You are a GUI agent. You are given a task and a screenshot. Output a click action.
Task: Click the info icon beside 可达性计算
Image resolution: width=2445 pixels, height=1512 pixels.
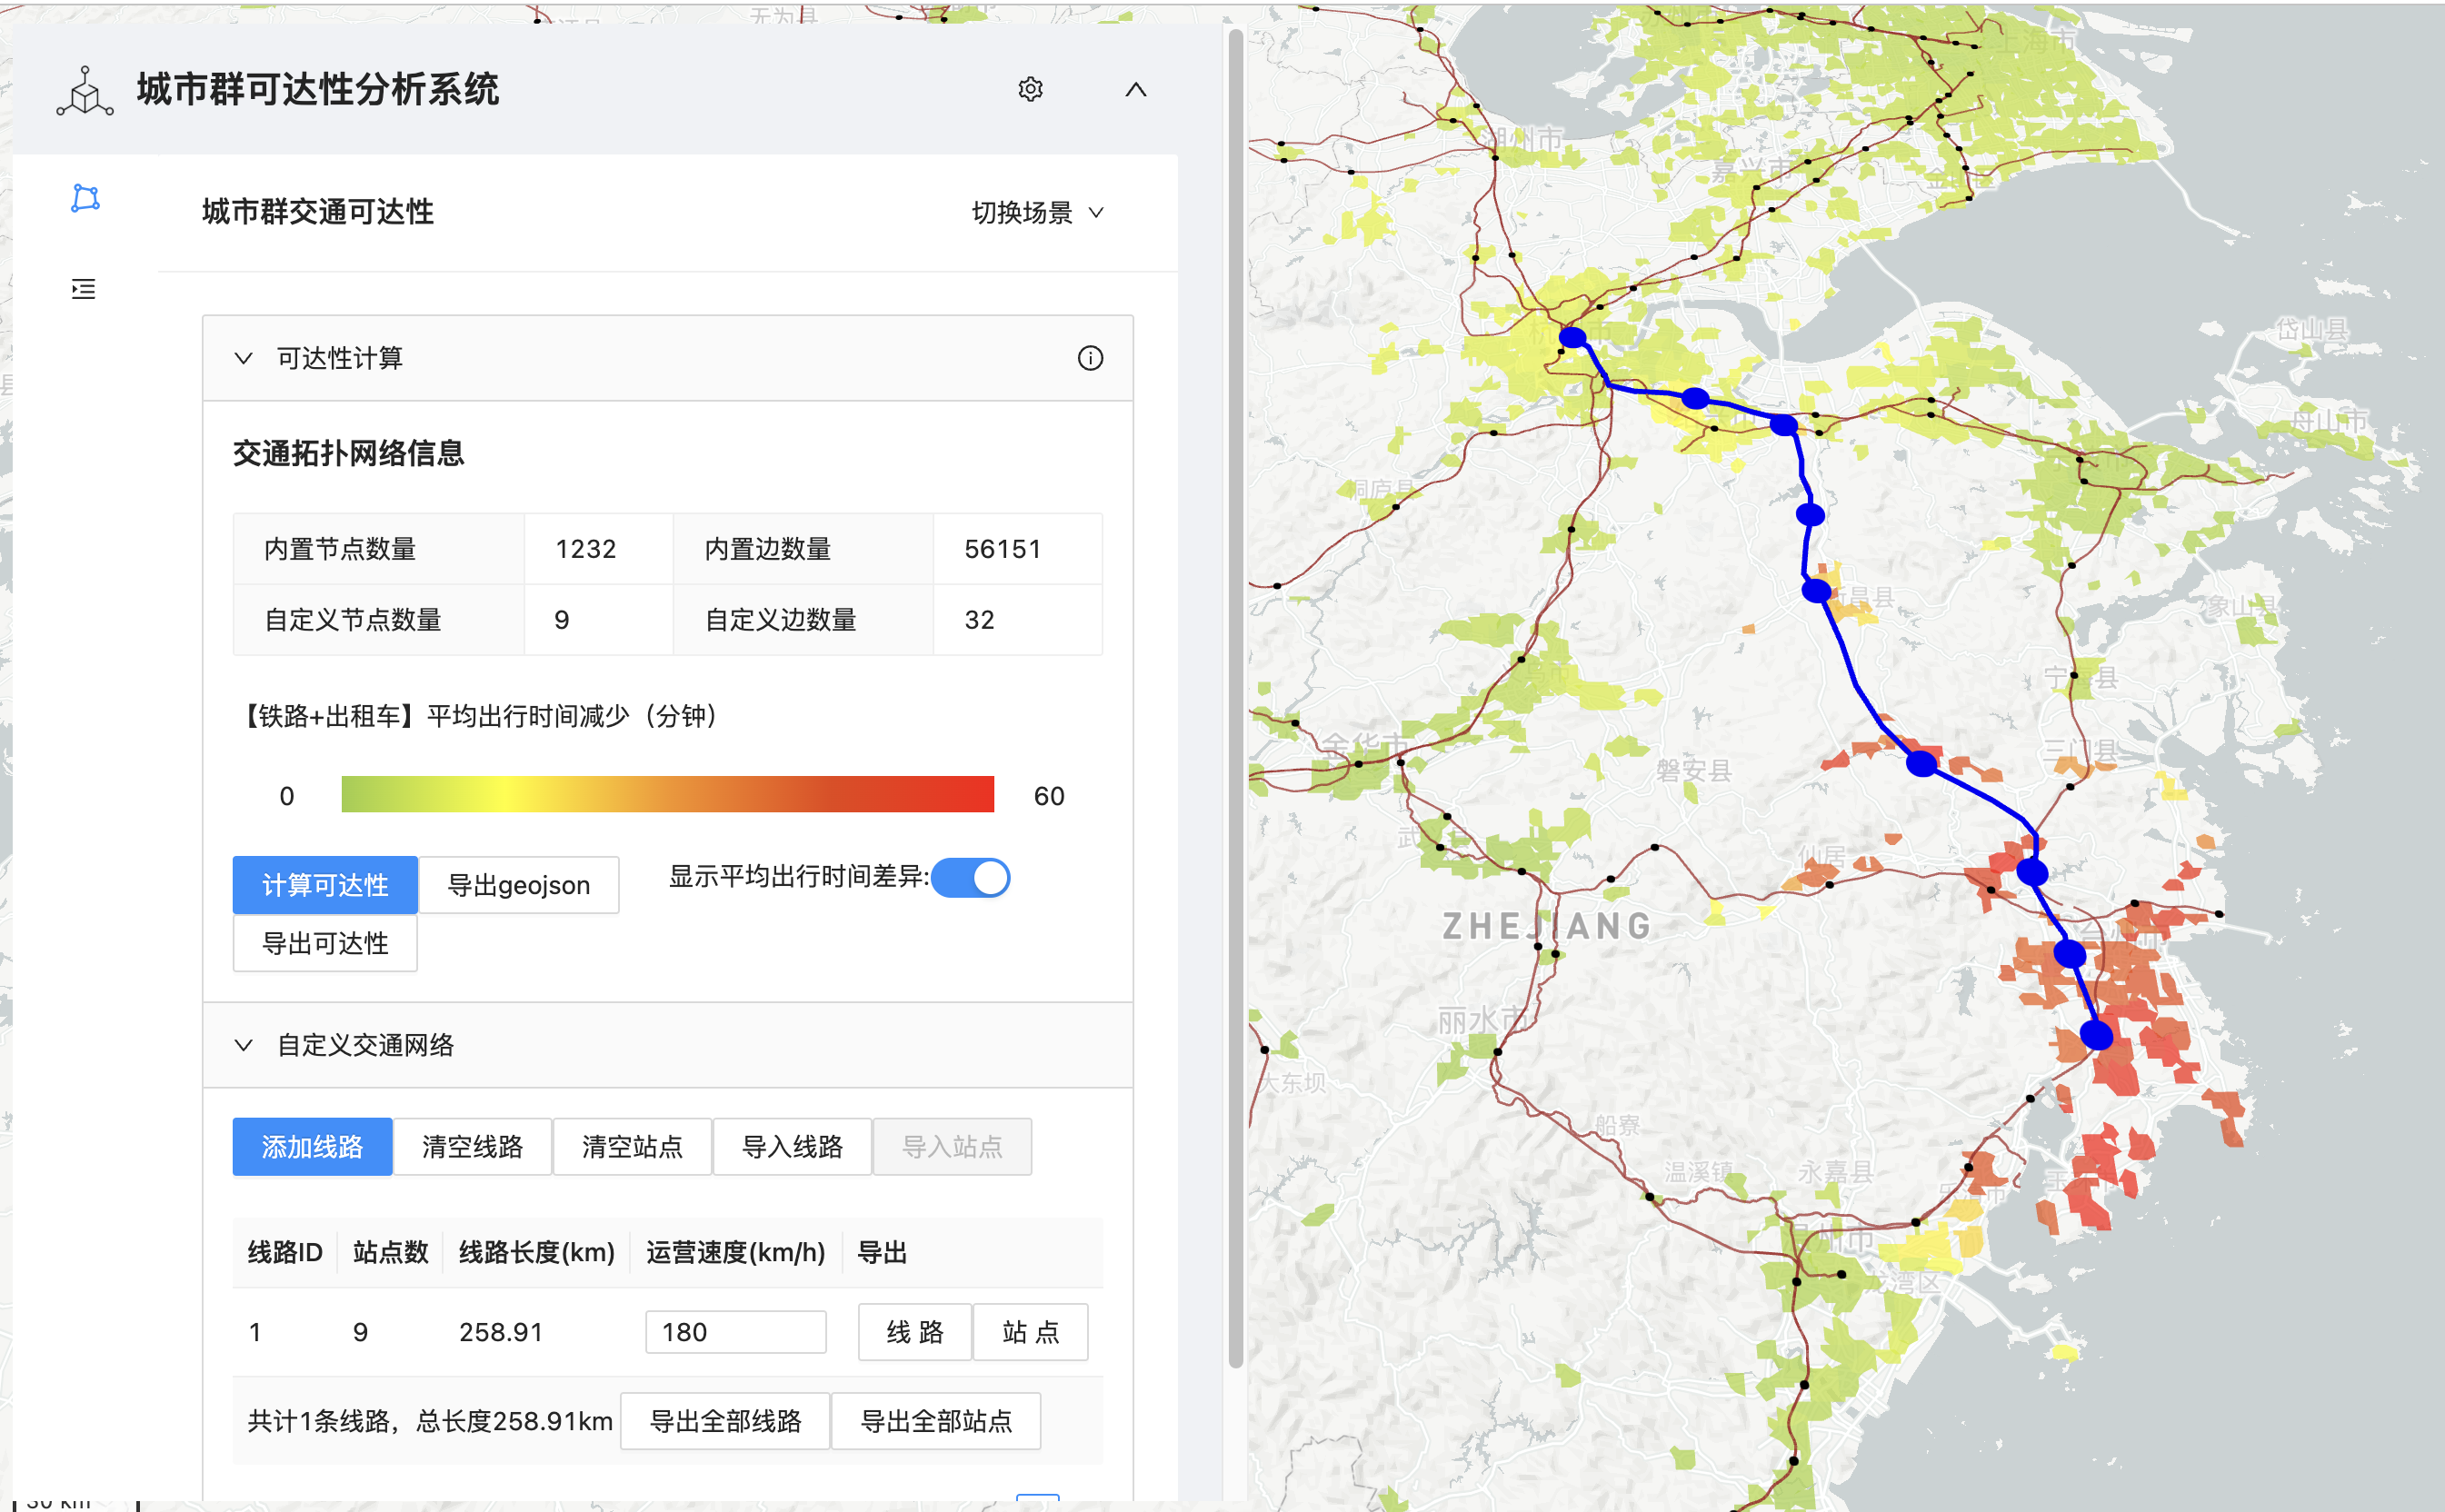click(1090, 358)
